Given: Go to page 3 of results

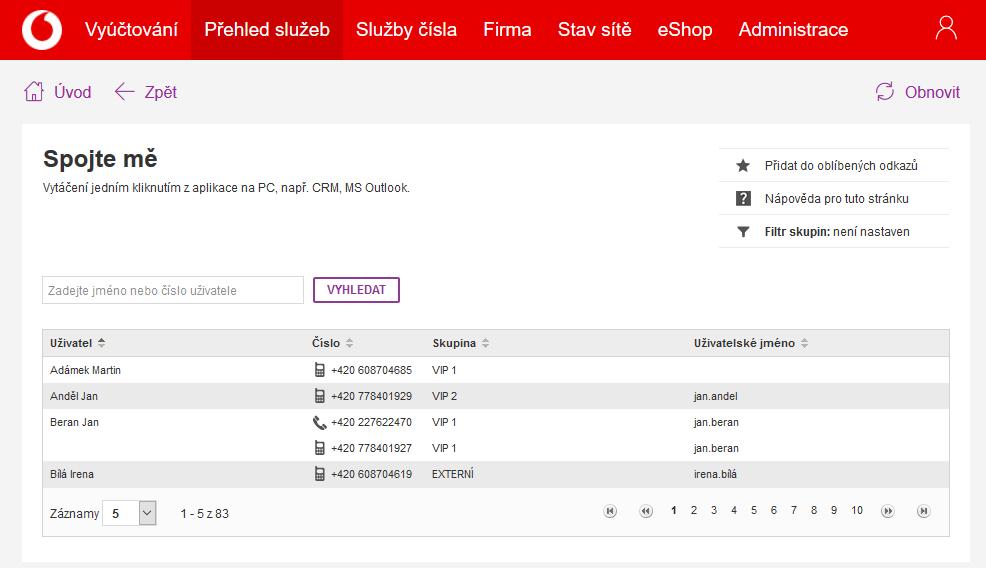Looking at the screenshot, I should pyautogui.click(x=714, y=510).
